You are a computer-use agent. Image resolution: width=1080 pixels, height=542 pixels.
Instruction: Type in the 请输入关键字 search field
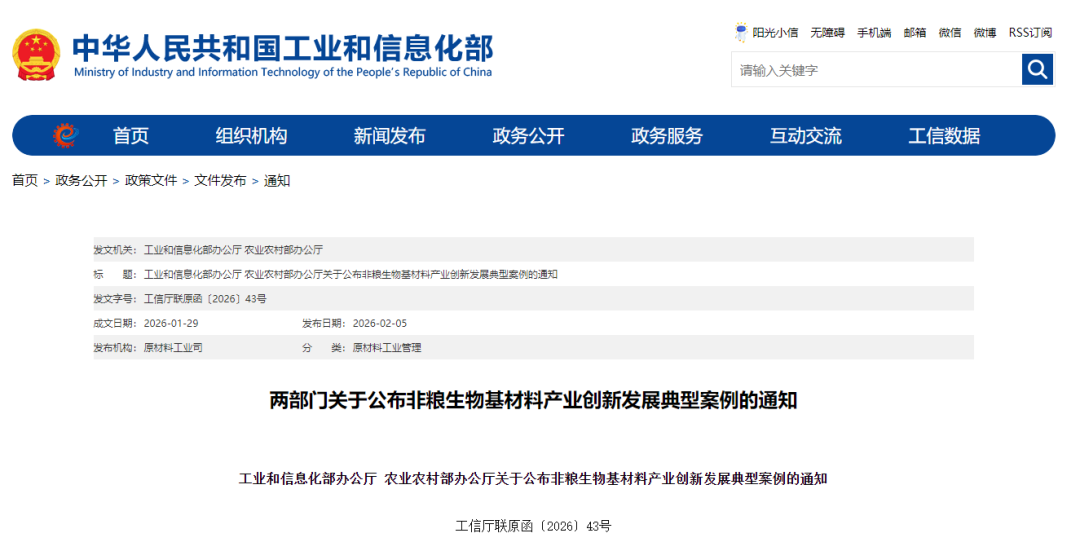[875, 70]
